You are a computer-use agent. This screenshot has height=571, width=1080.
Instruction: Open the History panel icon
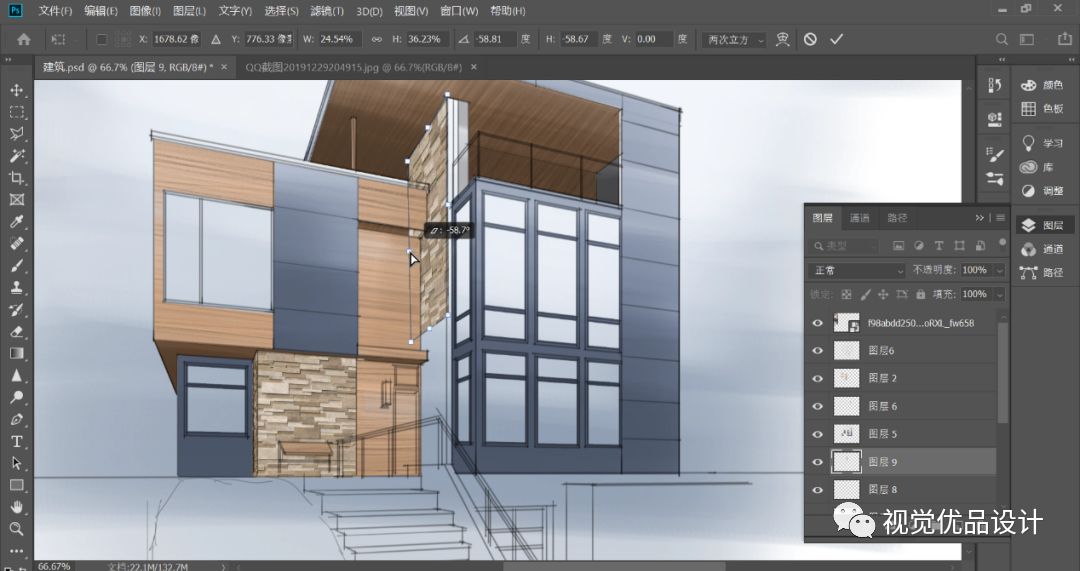(995, 85)
